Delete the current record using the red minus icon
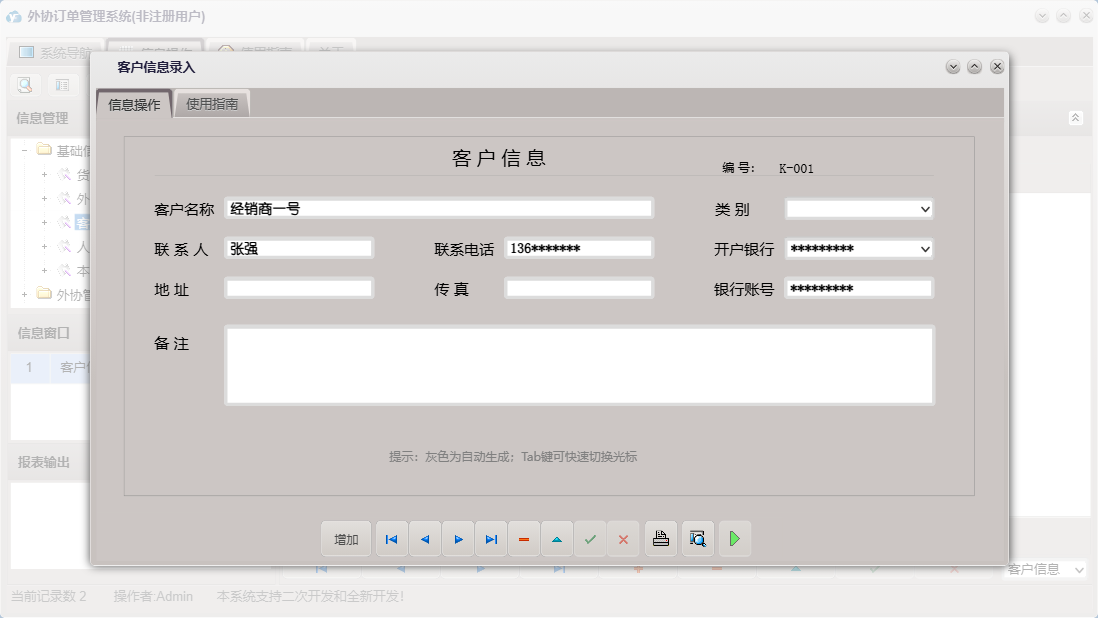Image resolution: width=1098 pixels, height=618 pixels. (x=524, y=539)
